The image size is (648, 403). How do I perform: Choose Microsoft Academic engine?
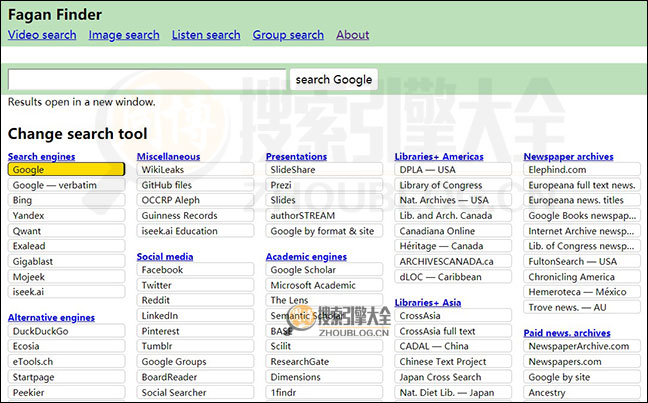[x=324, y=285]
